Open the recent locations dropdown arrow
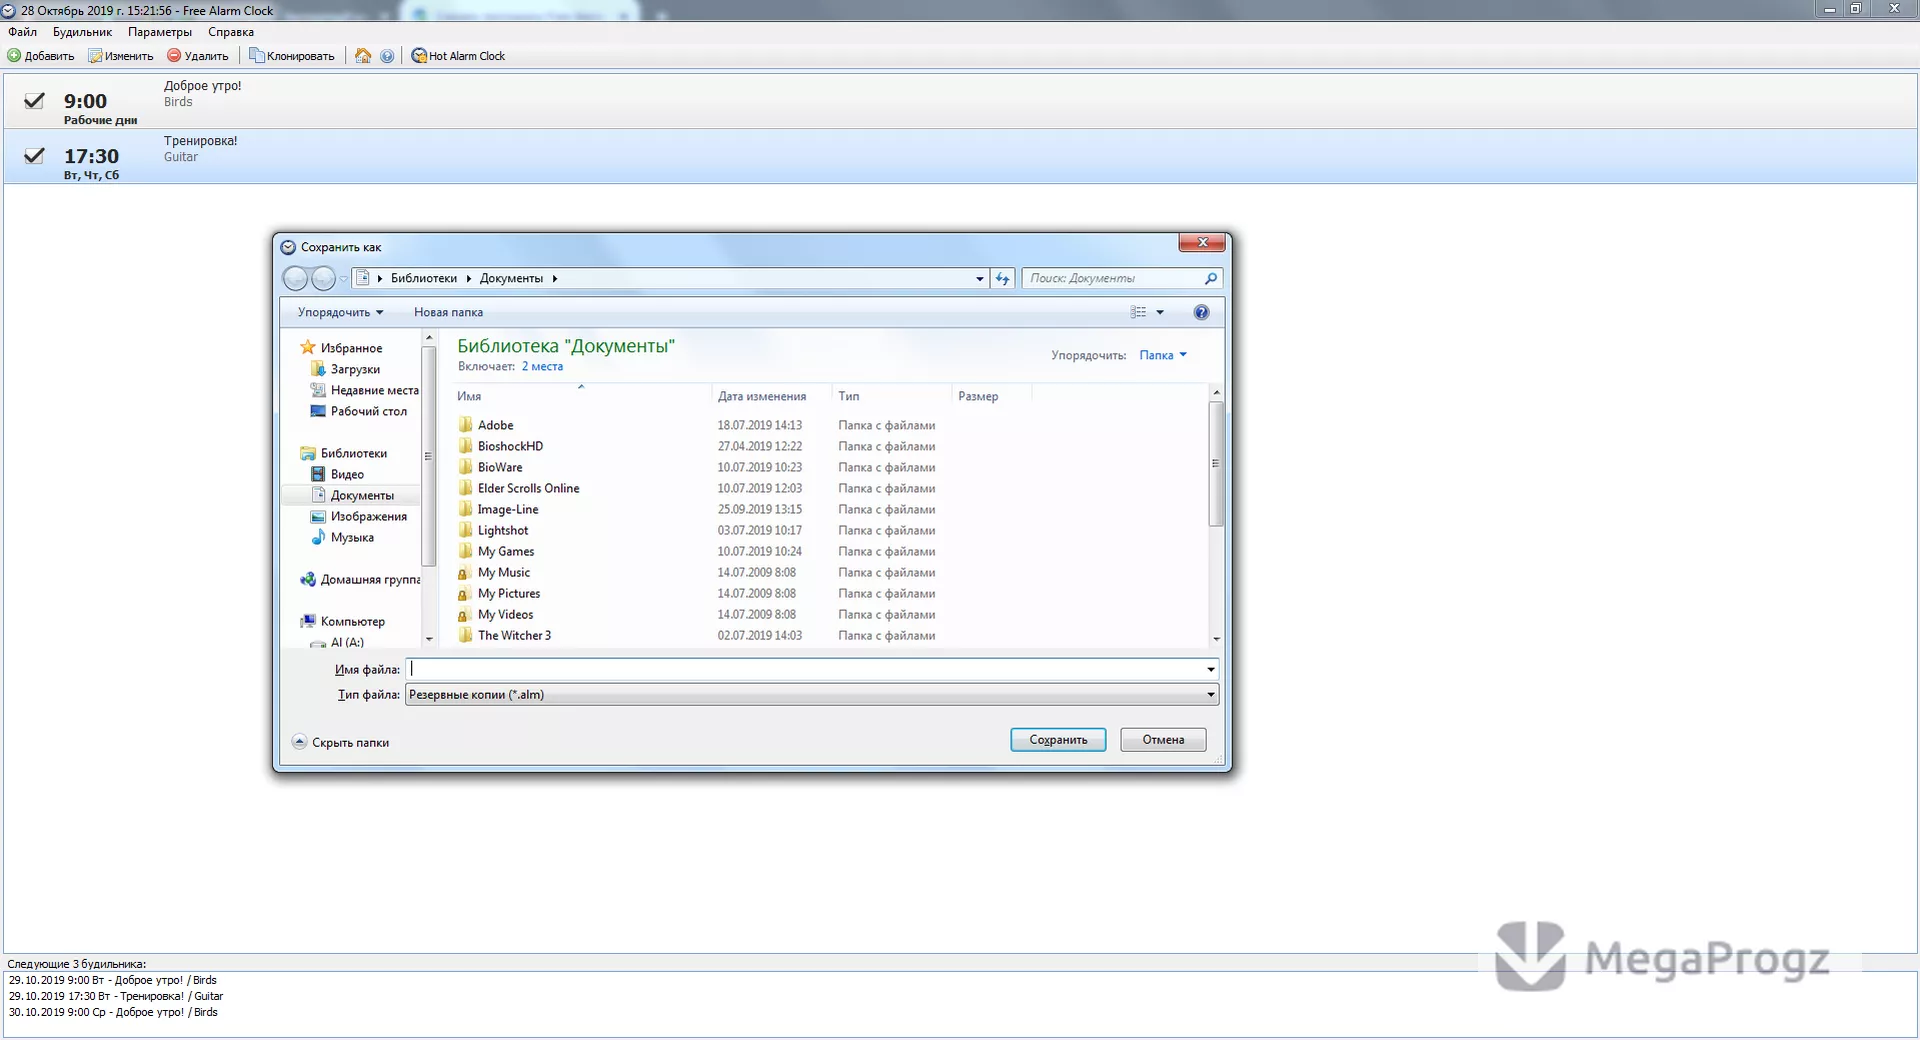Screen dimensions: 1920x1040 [x=343, y=279]
